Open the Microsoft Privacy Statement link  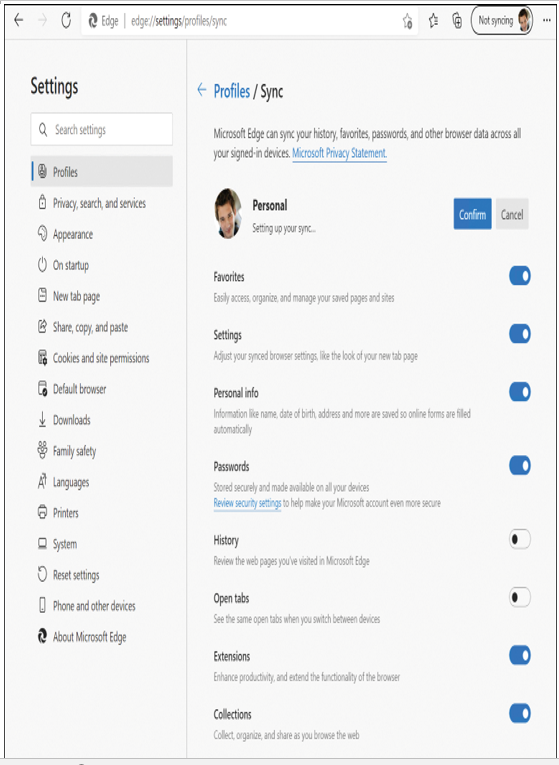[x=339, y=153]
